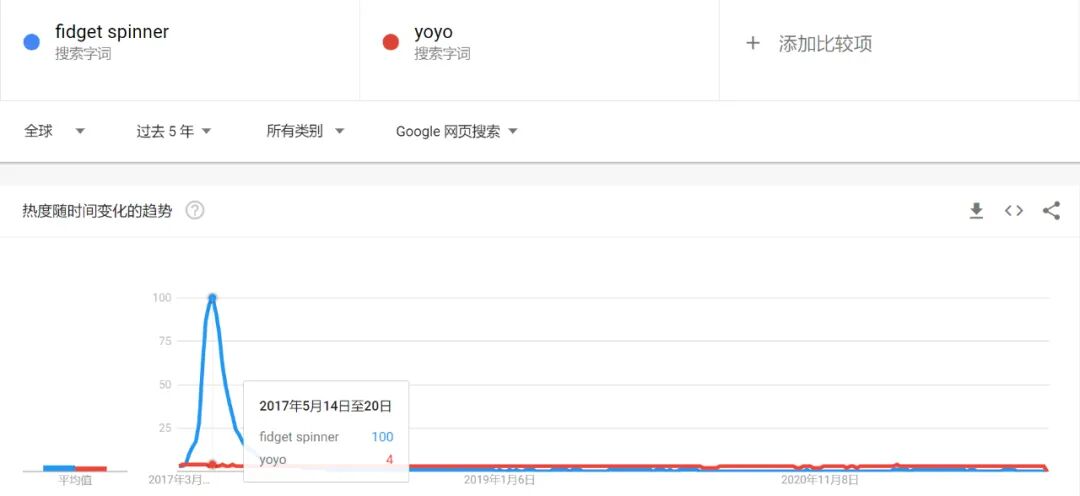This screenshot has width=1080, height=496.
Task: Click the 热度随时间变化的趋势 chart title
Action: coord(97,211)
